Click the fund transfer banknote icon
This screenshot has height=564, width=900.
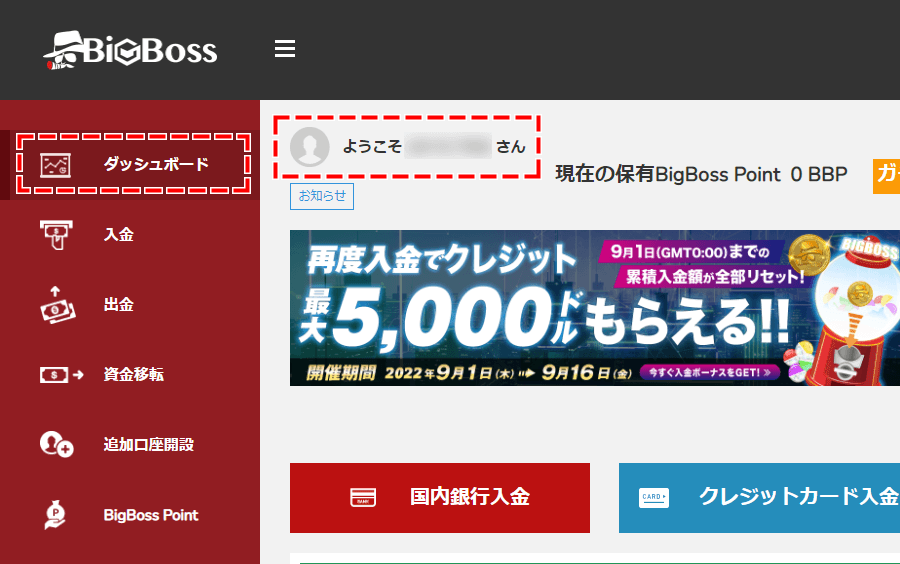point(61,375)
